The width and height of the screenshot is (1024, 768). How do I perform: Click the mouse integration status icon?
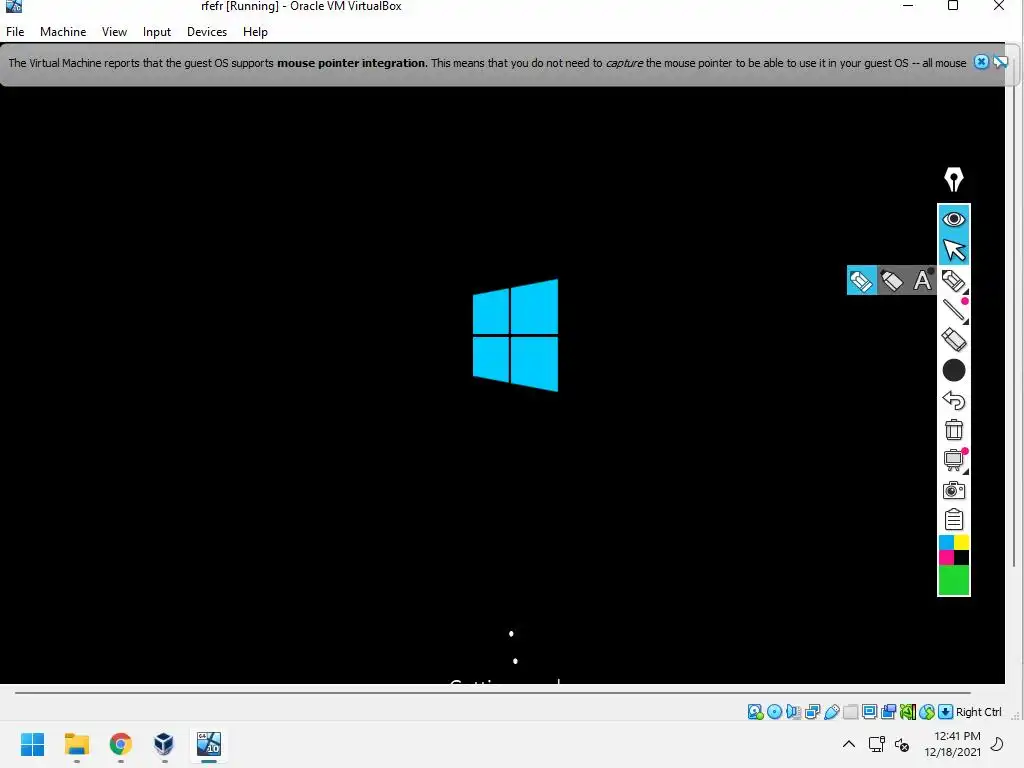[927, 712]
